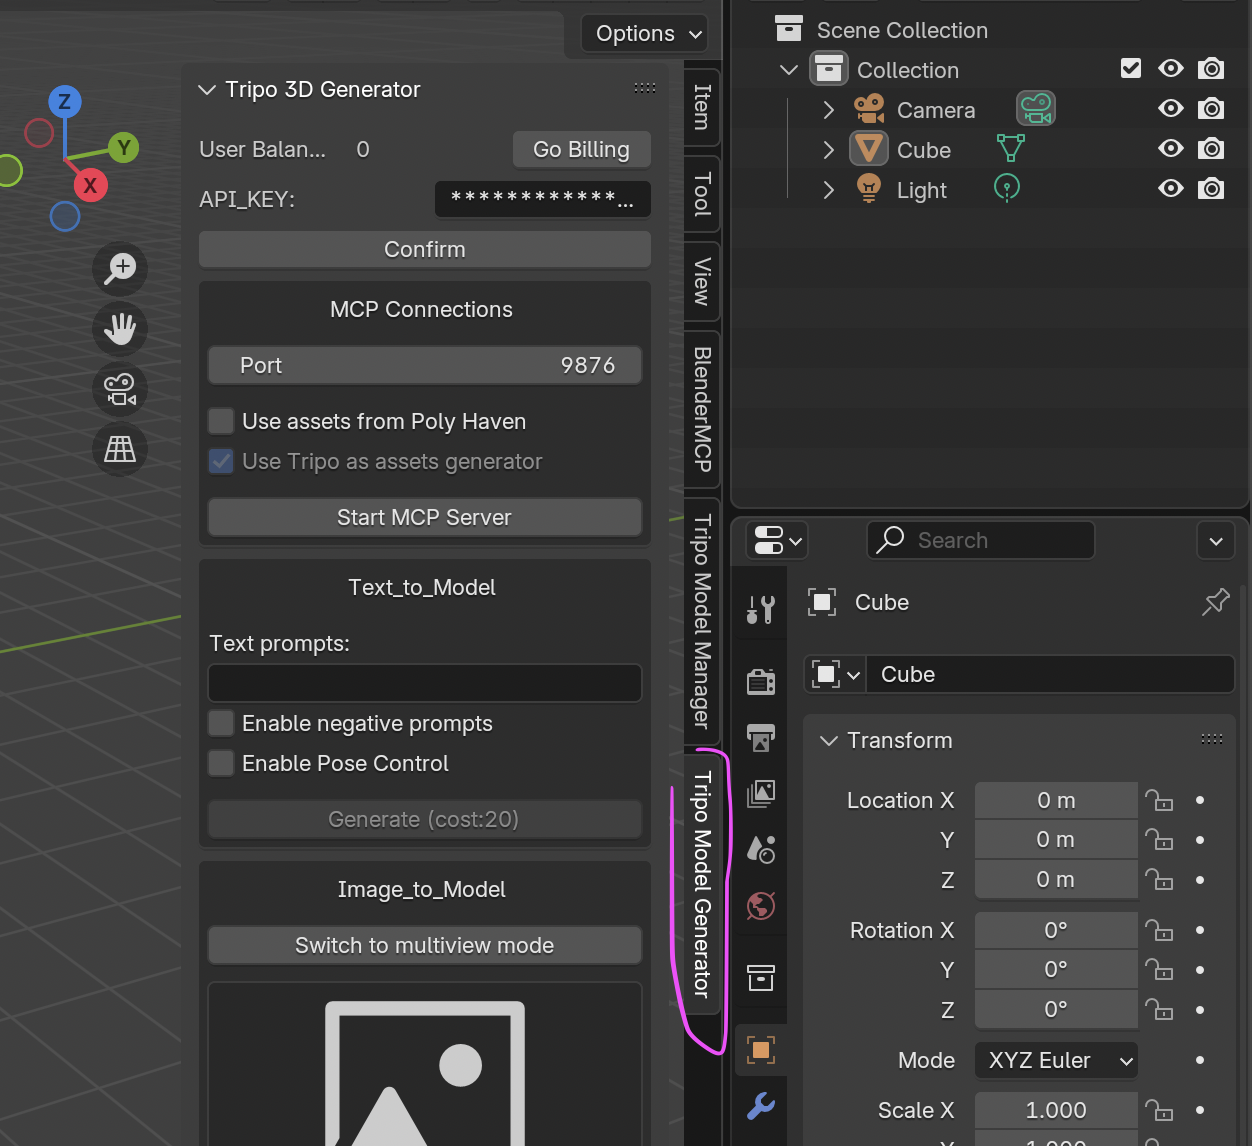The image size is (1252, 1146).
Task: Switch to the View sidebar tab
Action: click(702, 281)
